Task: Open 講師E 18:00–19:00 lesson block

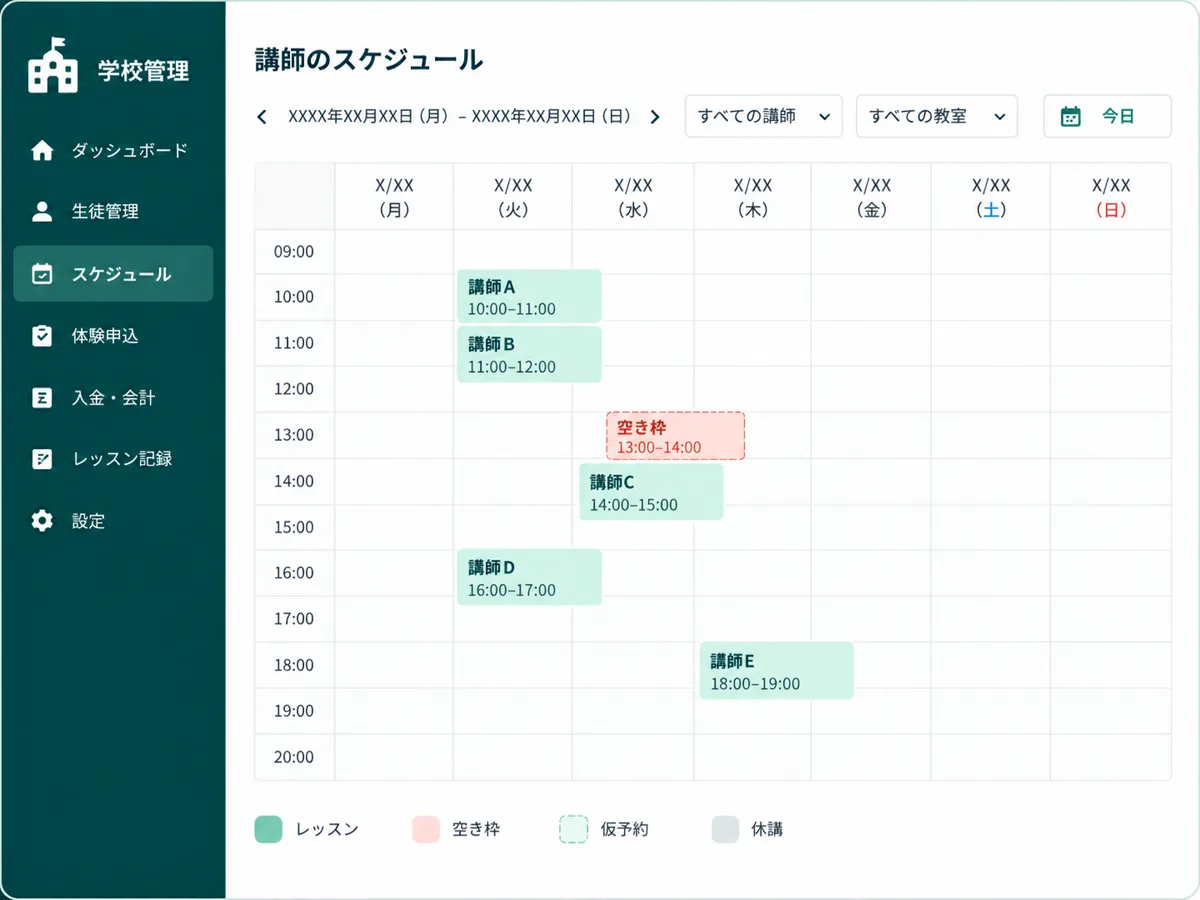Action: click(776, 671)
